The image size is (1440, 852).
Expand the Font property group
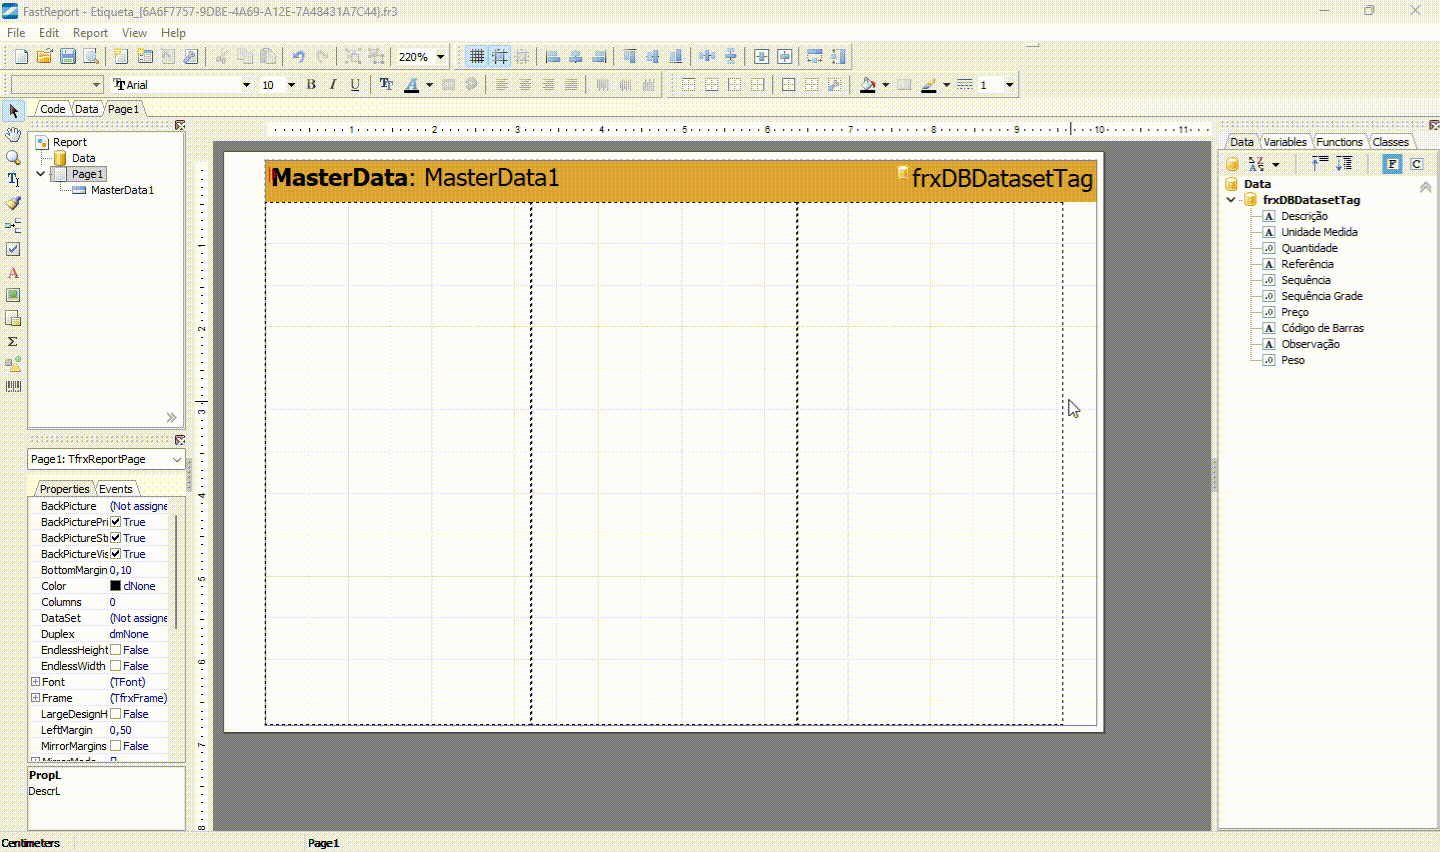pos(35,682)
